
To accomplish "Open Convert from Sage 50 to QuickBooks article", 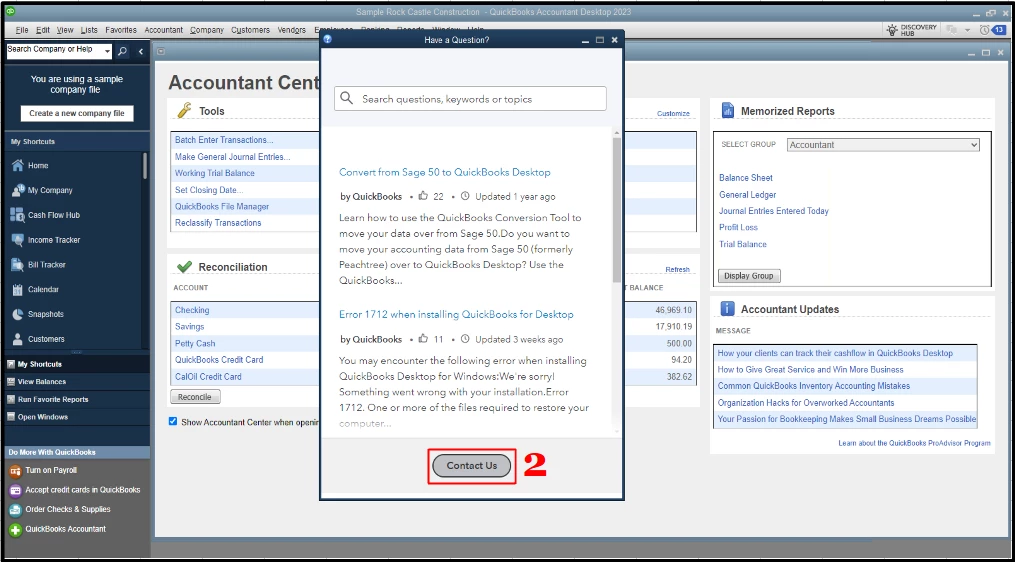I will pos(445,172).
